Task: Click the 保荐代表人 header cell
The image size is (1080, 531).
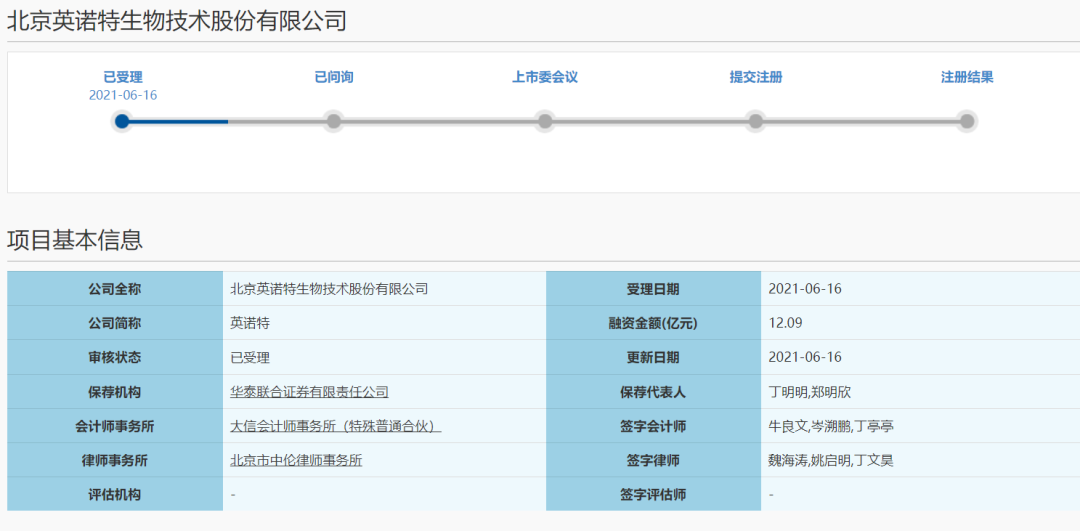Action: click(653, 392)
